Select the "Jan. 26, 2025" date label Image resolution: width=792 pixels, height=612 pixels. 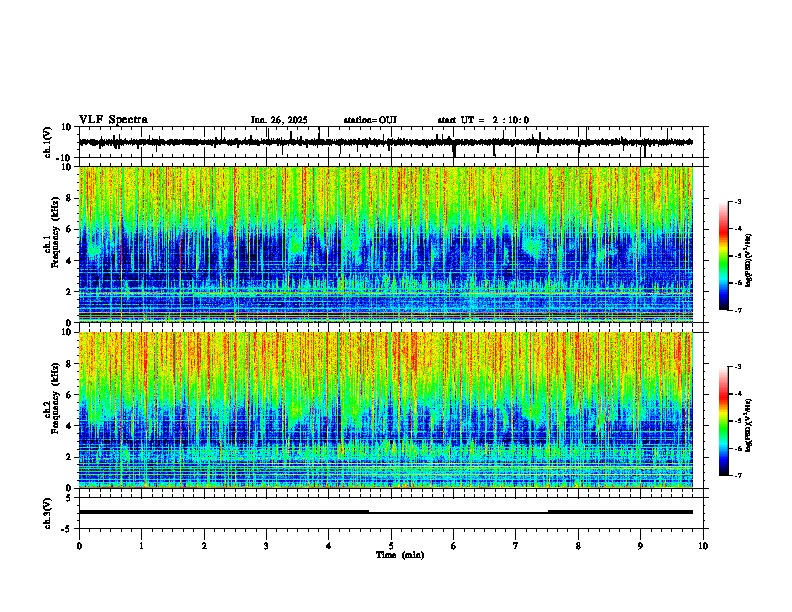pyautogui.click(x=279, y=120)
